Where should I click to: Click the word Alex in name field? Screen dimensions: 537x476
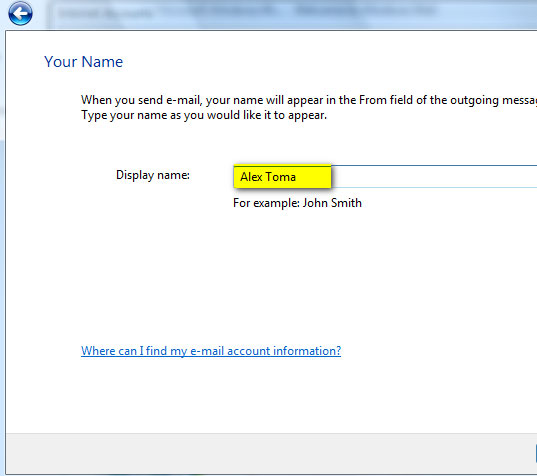click(x=251, y=177)
